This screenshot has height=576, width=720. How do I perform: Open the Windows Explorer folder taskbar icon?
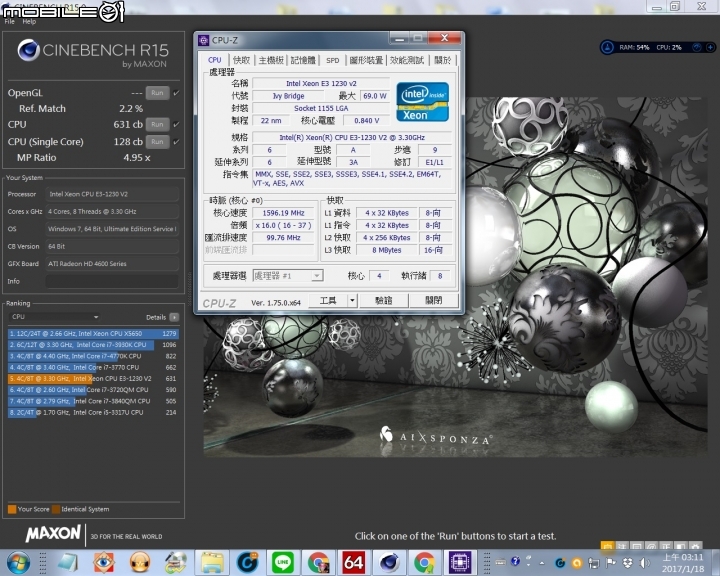(212, 563)
